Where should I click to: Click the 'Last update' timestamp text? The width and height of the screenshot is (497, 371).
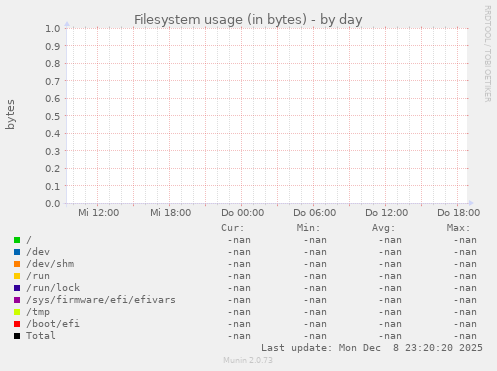click(x=372, y=348)
